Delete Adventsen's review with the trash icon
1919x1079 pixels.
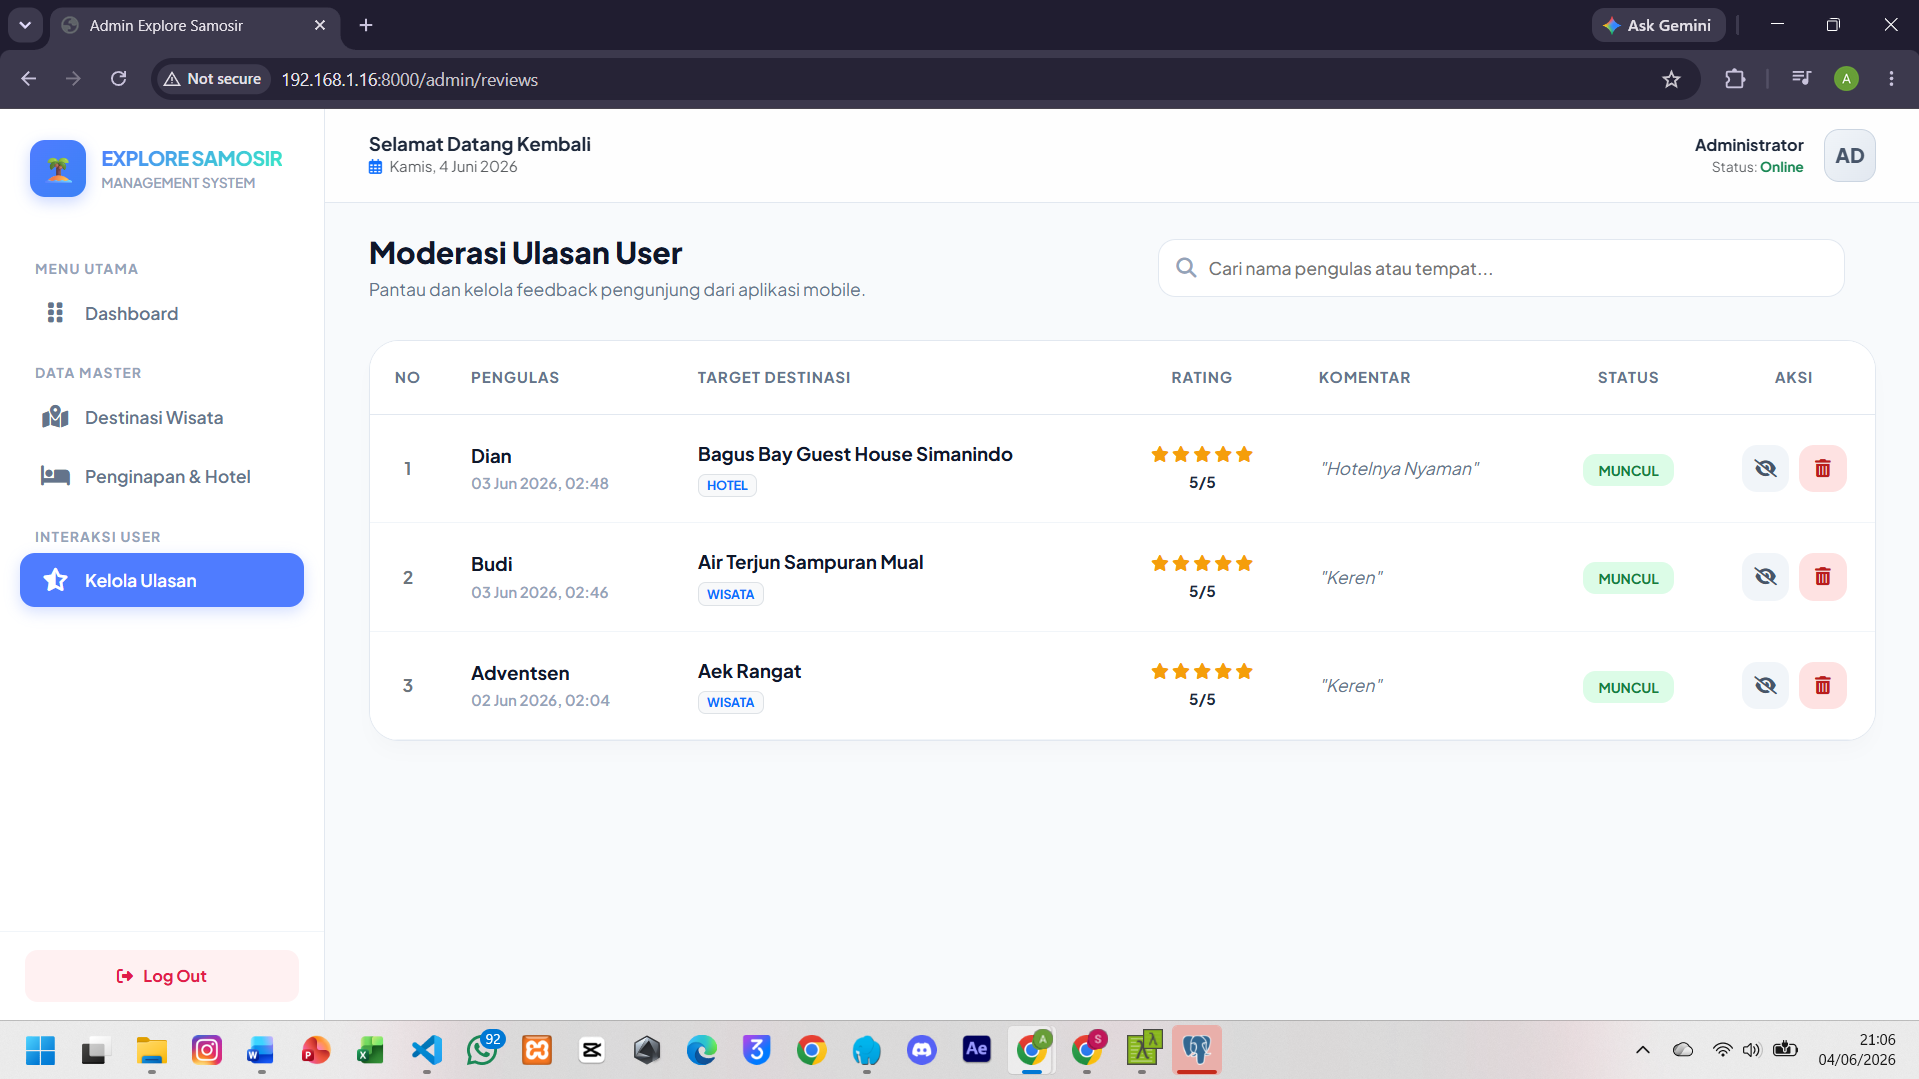1822,685
